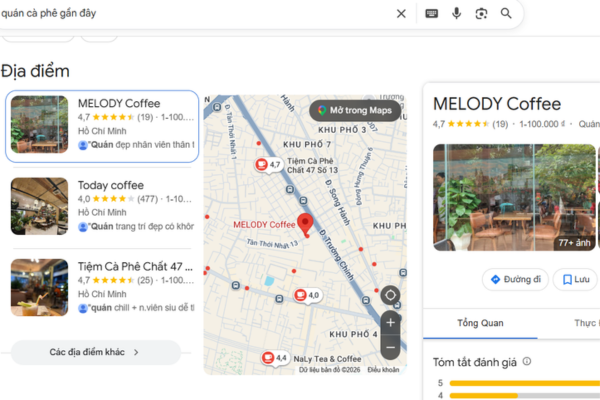The image size is (600, 400).
Task: Click the review snippet "Quán đẹp nhân viên thân"
Action: [141, 145]
